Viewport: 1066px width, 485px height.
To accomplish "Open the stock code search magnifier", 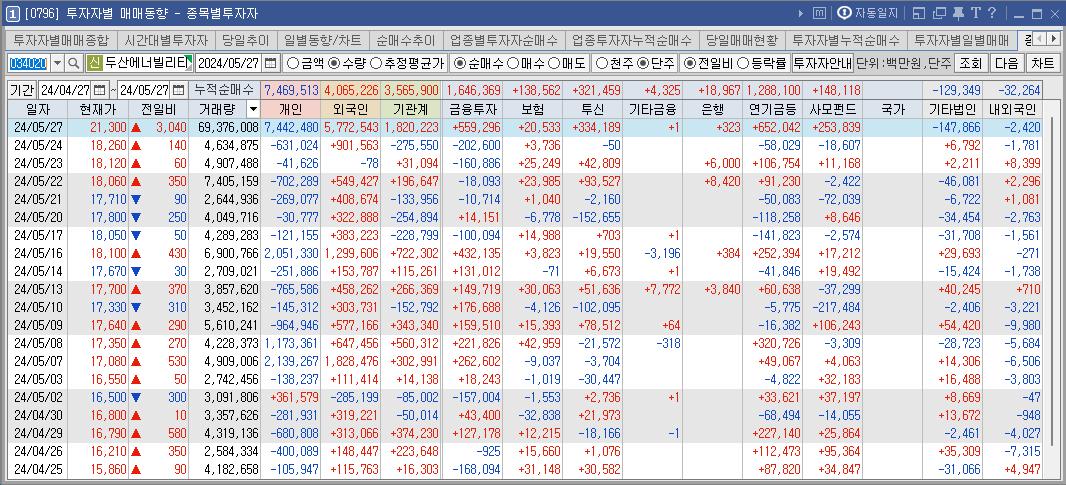I will [73, 63].
